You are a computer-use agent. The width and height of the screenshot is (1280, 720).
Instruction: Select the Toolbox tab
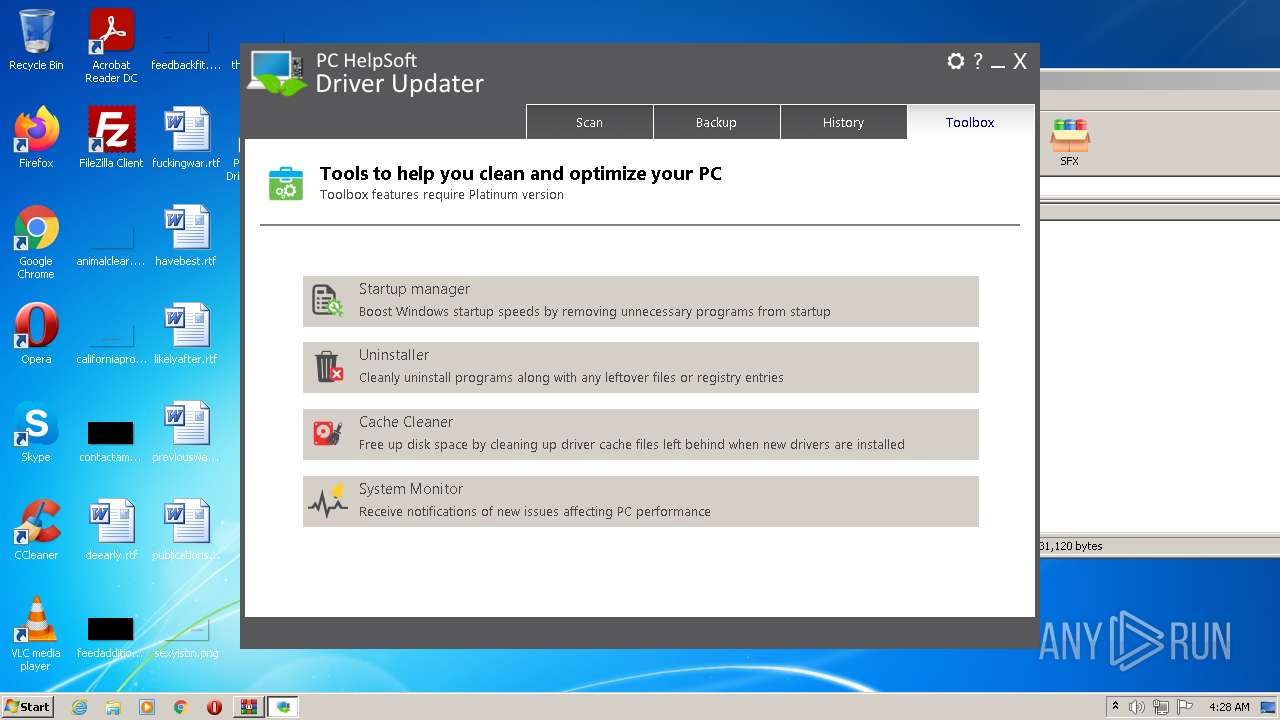point(970,122)
